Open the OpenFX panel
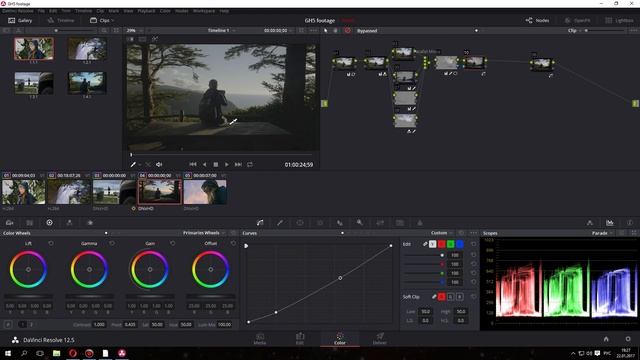This screenshot has height=360, width=640. point(577,20)
